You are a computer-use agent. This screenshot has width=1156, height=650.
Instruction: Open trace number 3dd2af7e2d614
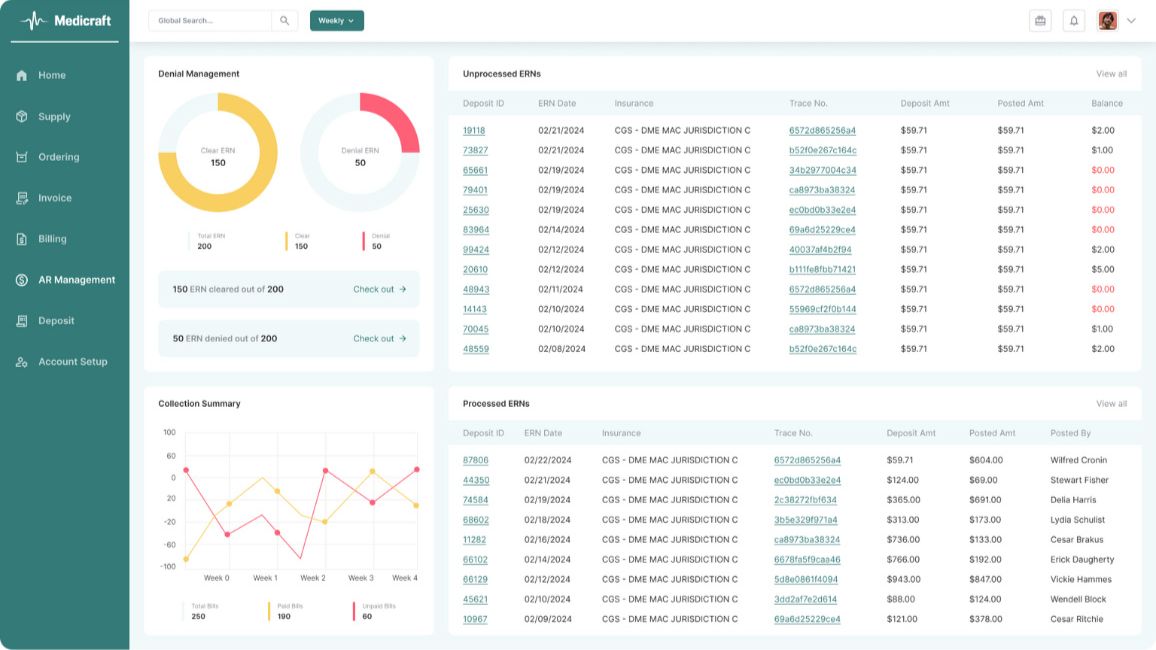click(x=805, y=600)
